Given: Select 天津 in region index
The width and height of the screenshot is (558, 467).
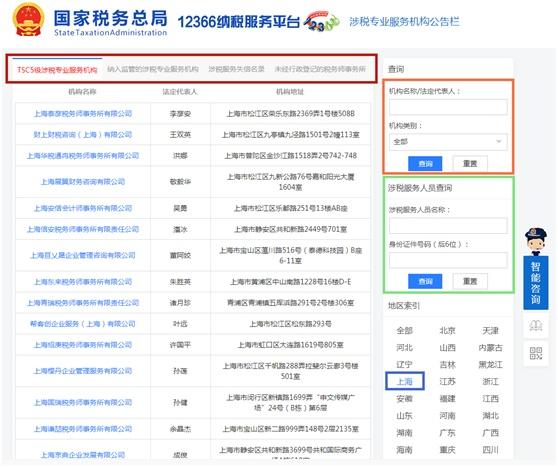Looking at the screenshot, I should [x=490, y=331].
